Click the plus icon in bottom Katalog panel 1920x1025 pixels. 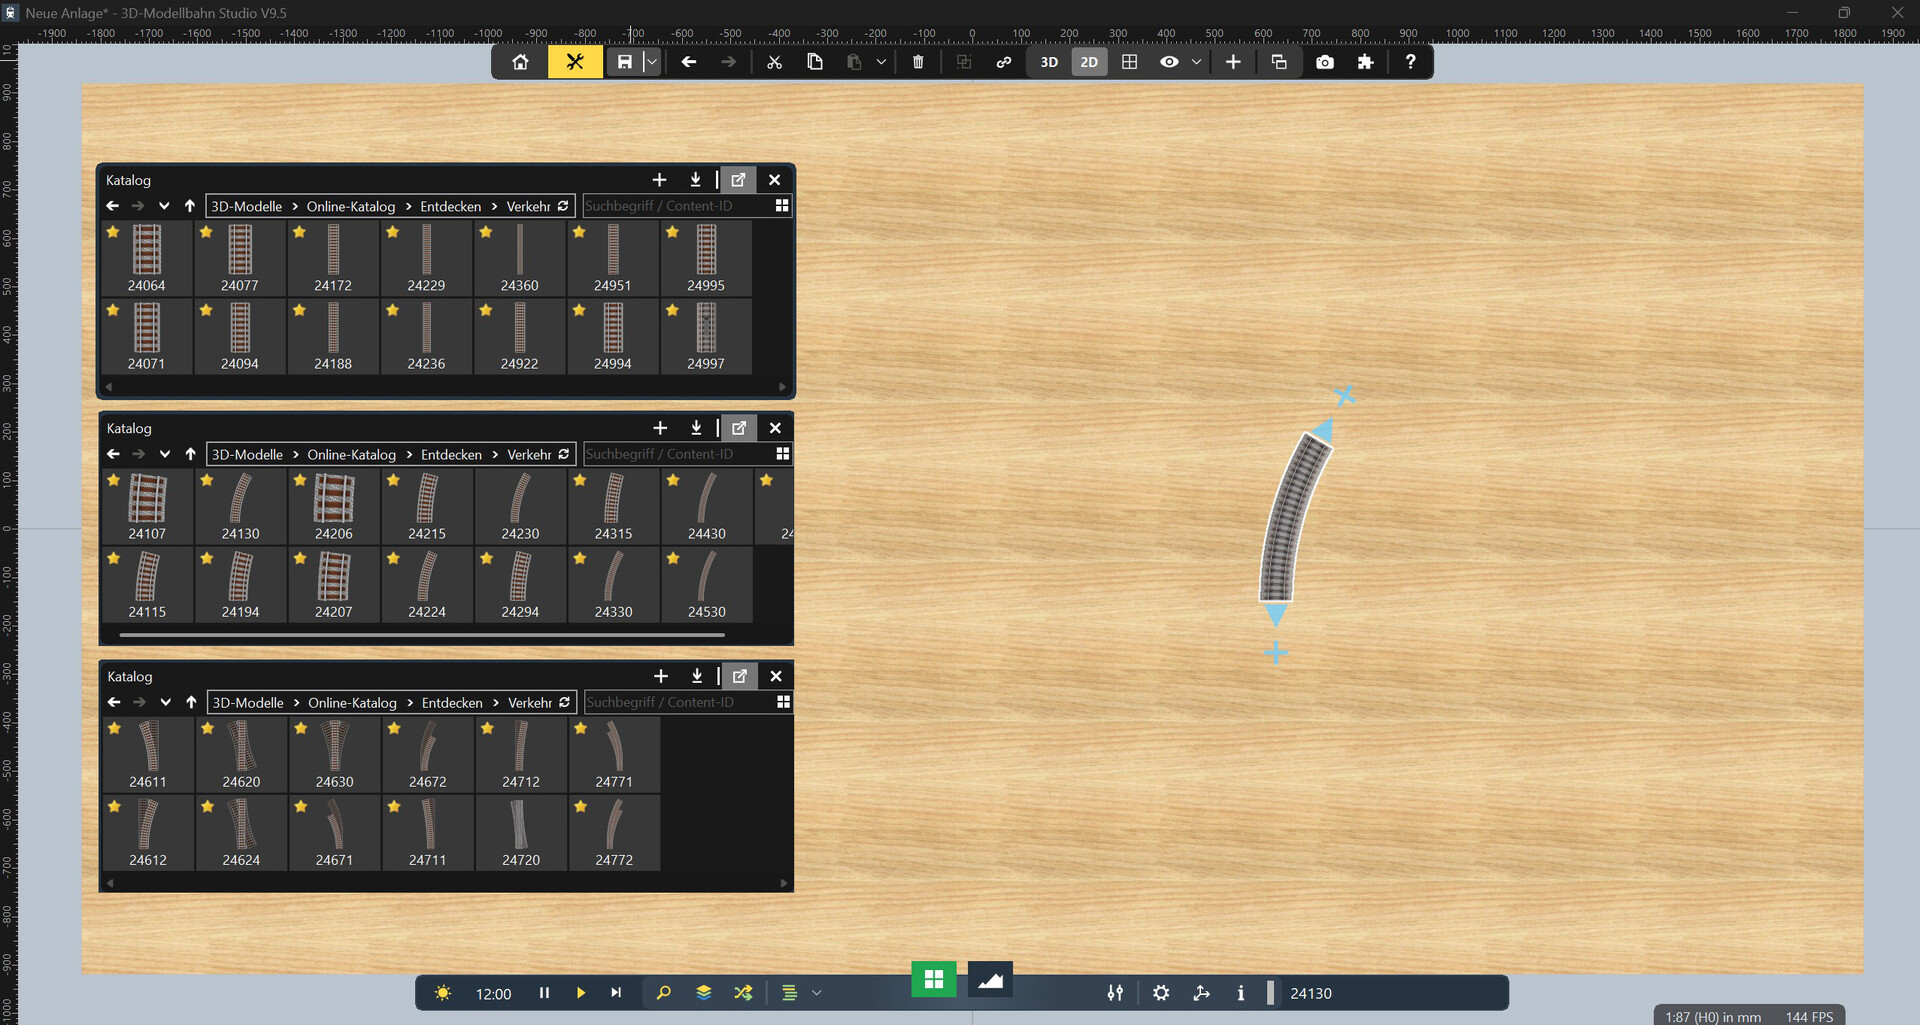click(x=661, y=676)
